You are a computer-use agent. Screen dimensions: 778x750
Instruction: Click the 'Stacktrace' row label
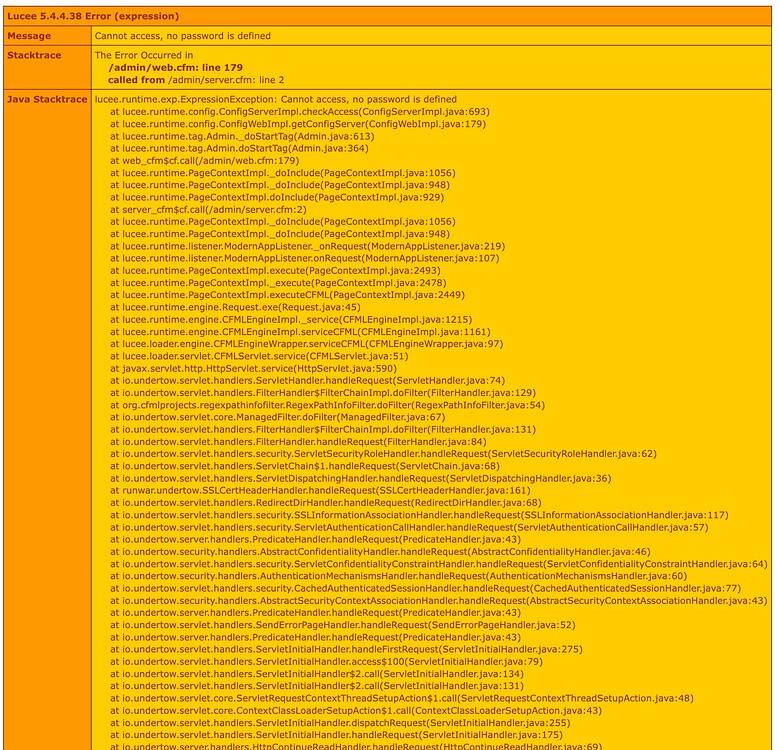click(34, 55)
